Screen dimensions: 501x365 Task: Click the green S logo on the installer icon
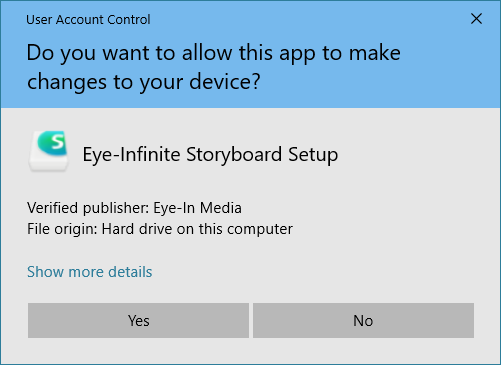click(x=52, y=143)
